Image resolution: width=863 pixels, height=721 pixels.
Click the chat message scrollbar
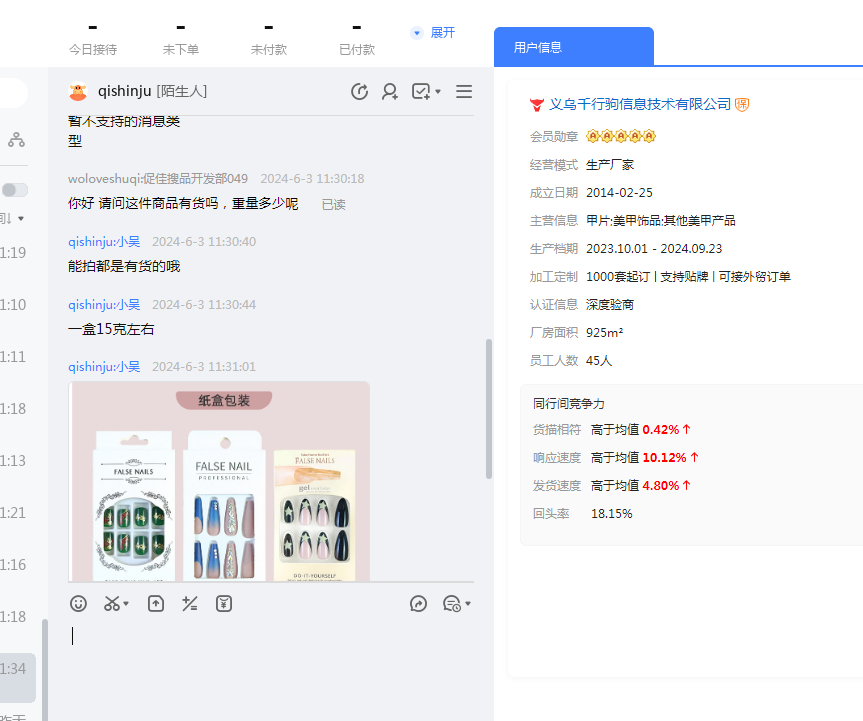point(488,408)
